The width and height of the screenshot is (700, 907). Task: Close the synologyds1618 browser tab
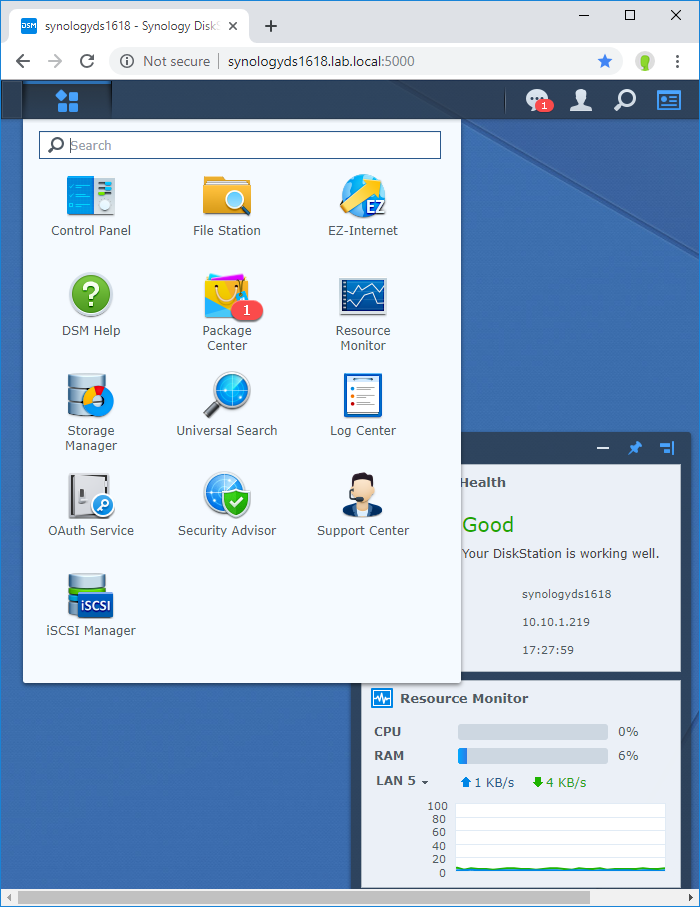233,26
